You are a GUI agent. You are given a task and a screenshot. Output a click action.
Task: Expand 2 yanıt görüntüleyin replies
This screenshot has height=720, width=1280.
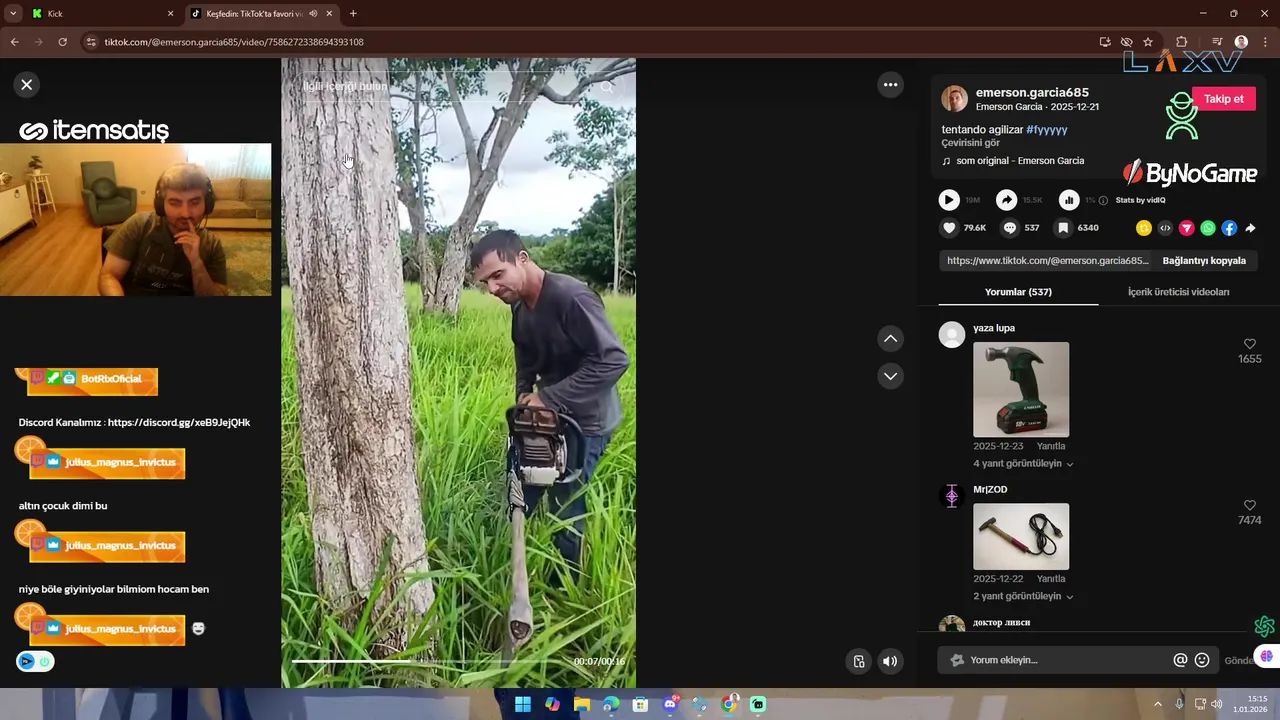[x=1023, y=597]
